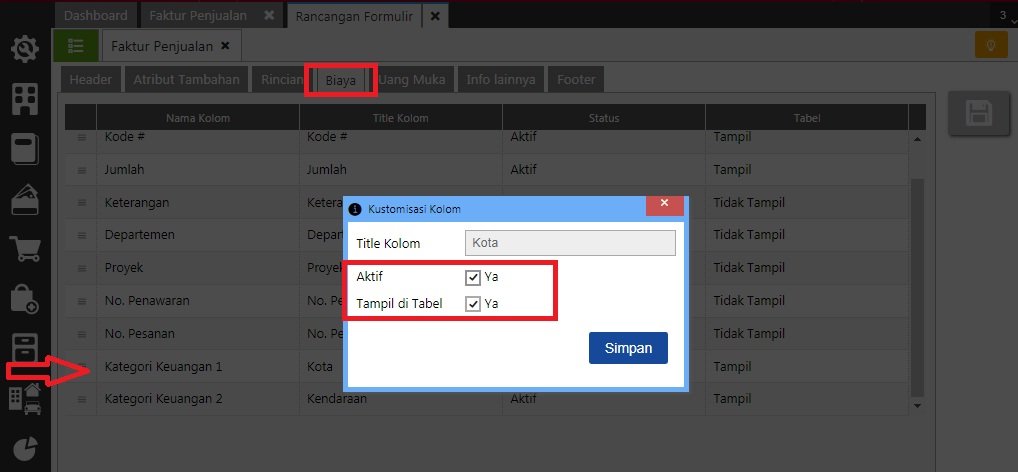Open the inventory cabinet icon
Viewport: 1018px width, 472px height.
point(25,348)
